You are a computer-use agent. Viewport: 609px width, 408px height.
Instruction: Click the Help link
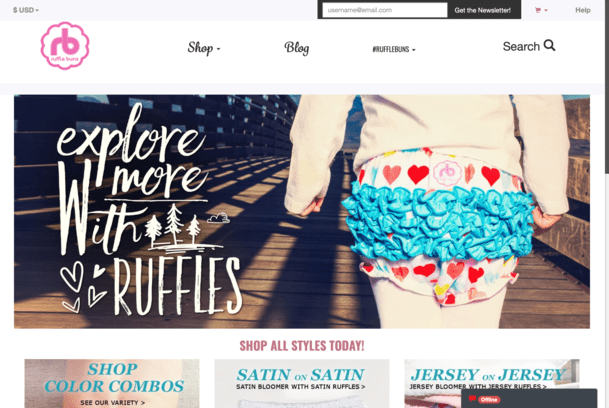click(x=583, y=10)
